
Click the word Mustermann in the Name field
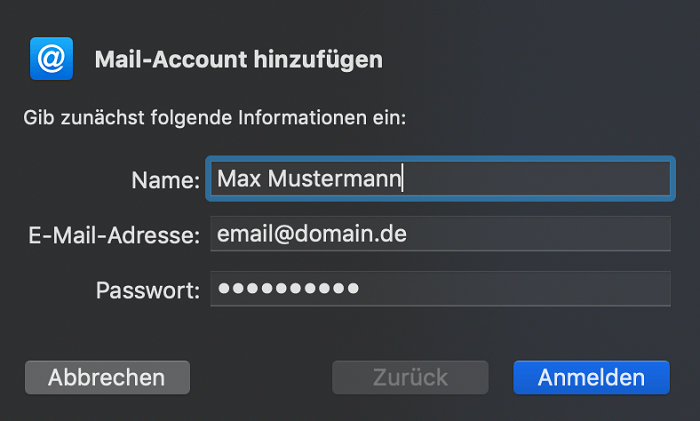click(x=334, y=179)
